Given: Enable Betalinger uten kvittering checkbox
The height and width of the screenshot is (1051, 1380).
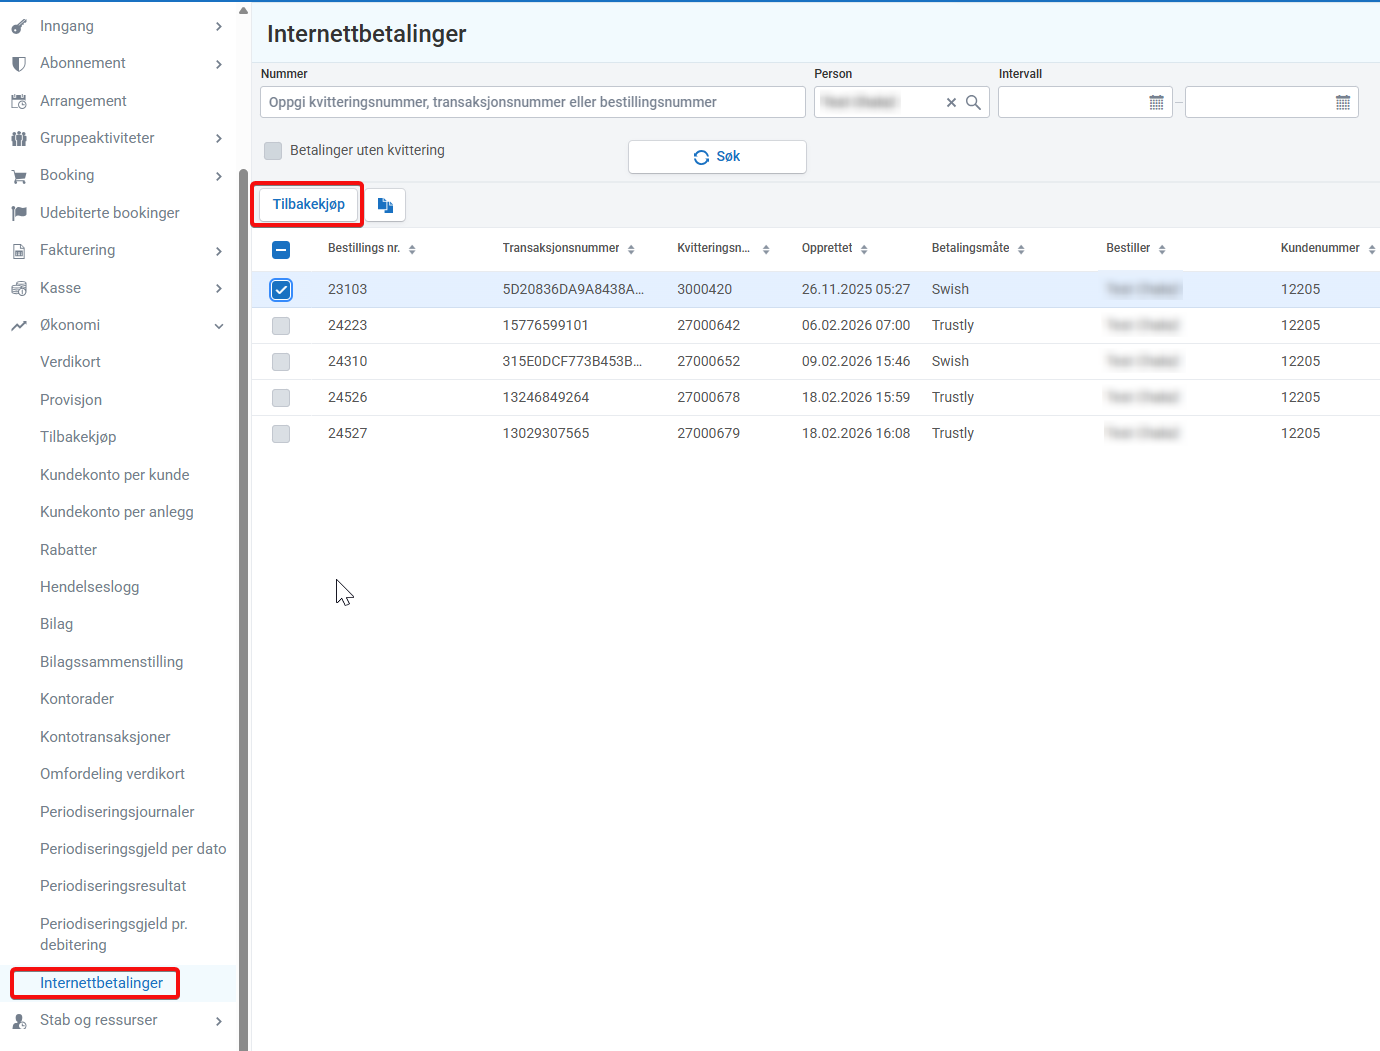Looking at the screenshot, I should (273, 151).
